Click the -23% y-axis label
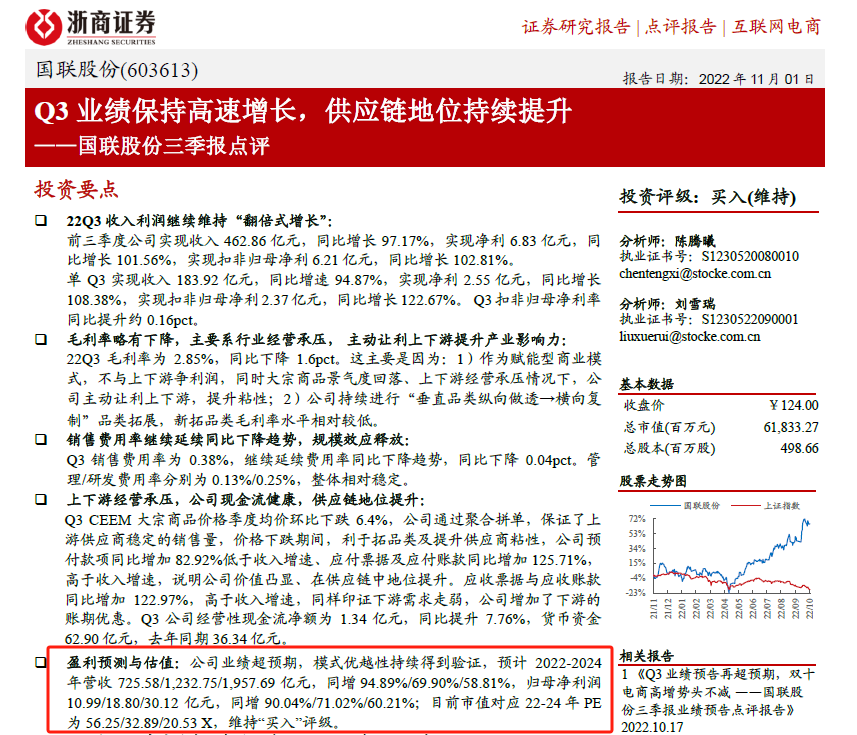The height and width of the screenshot is (735, 857). tap(636, 592)
